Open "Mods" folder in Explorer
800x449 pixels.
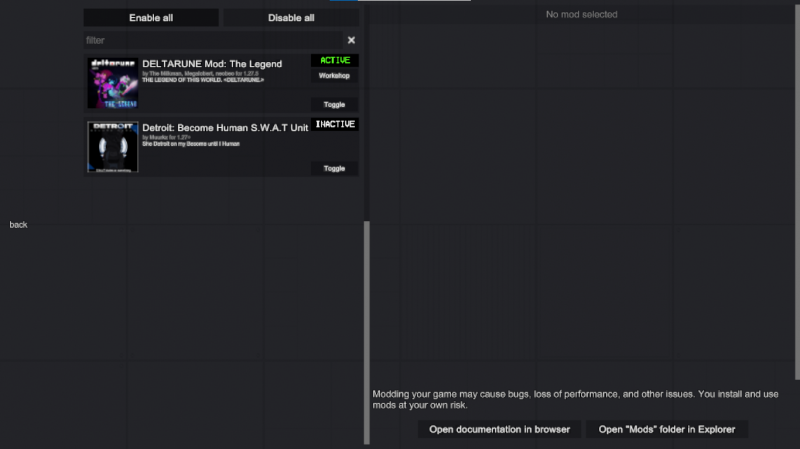(667, 429)
